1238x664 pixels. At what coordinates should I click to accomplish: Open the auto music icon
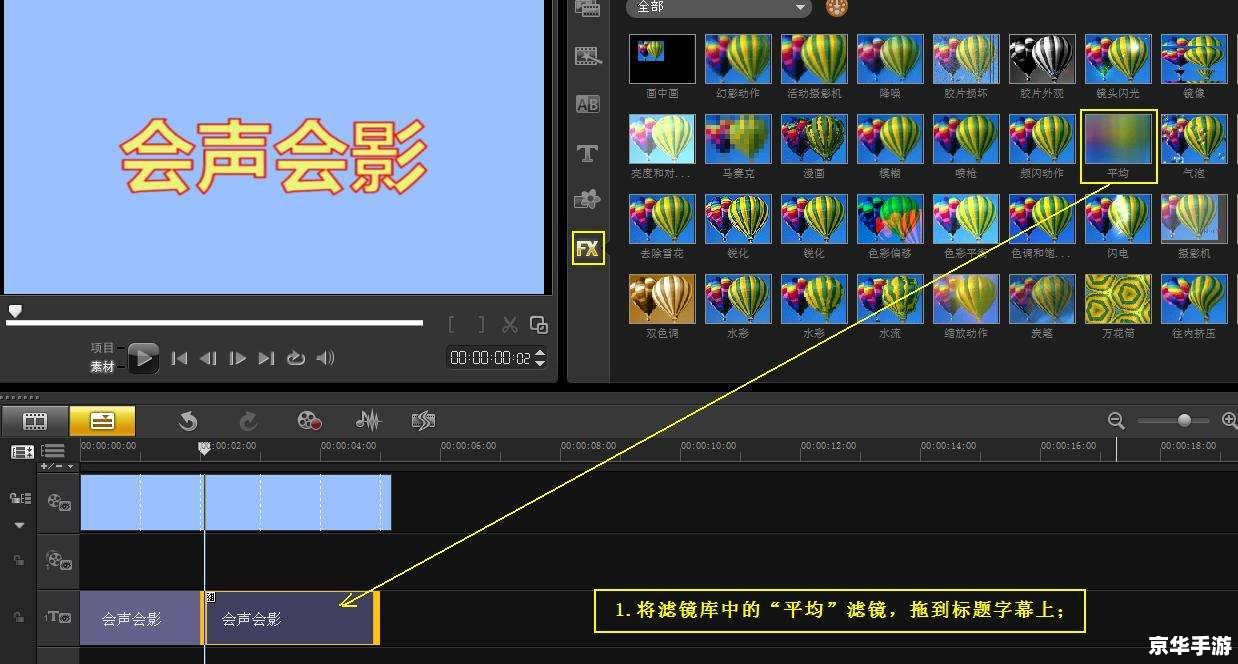pyautogui.click(x=423, y=421)
